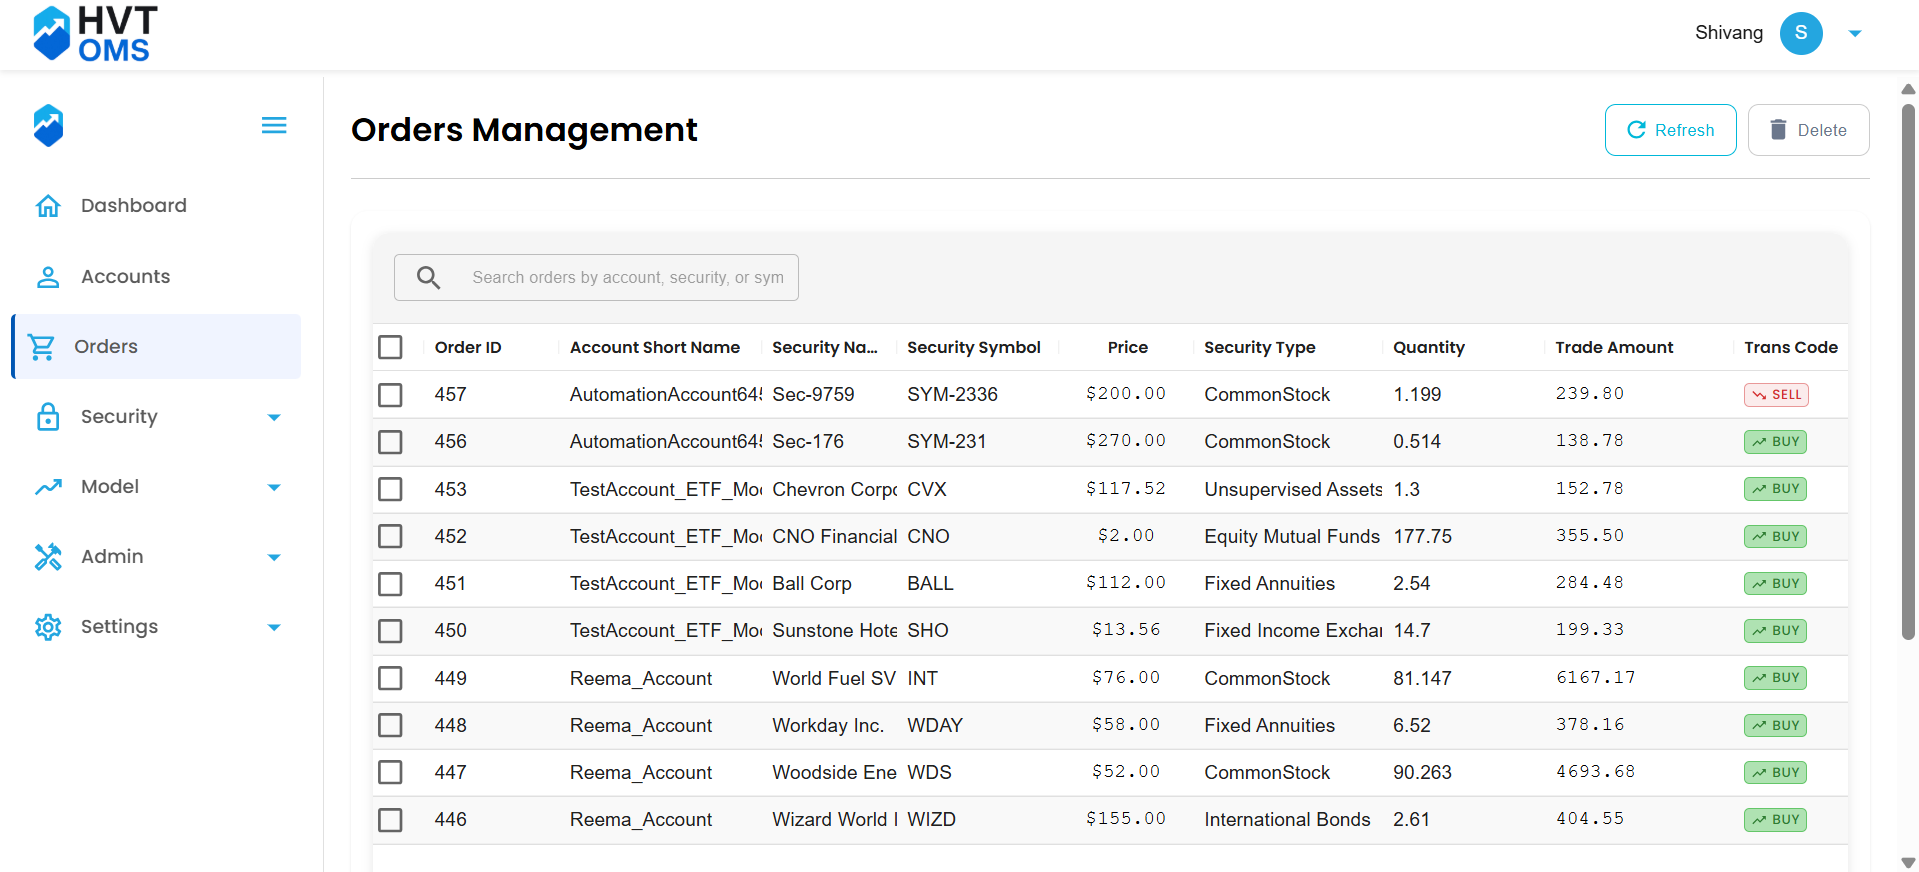Click the Chevron security name cell

[834, 490]
